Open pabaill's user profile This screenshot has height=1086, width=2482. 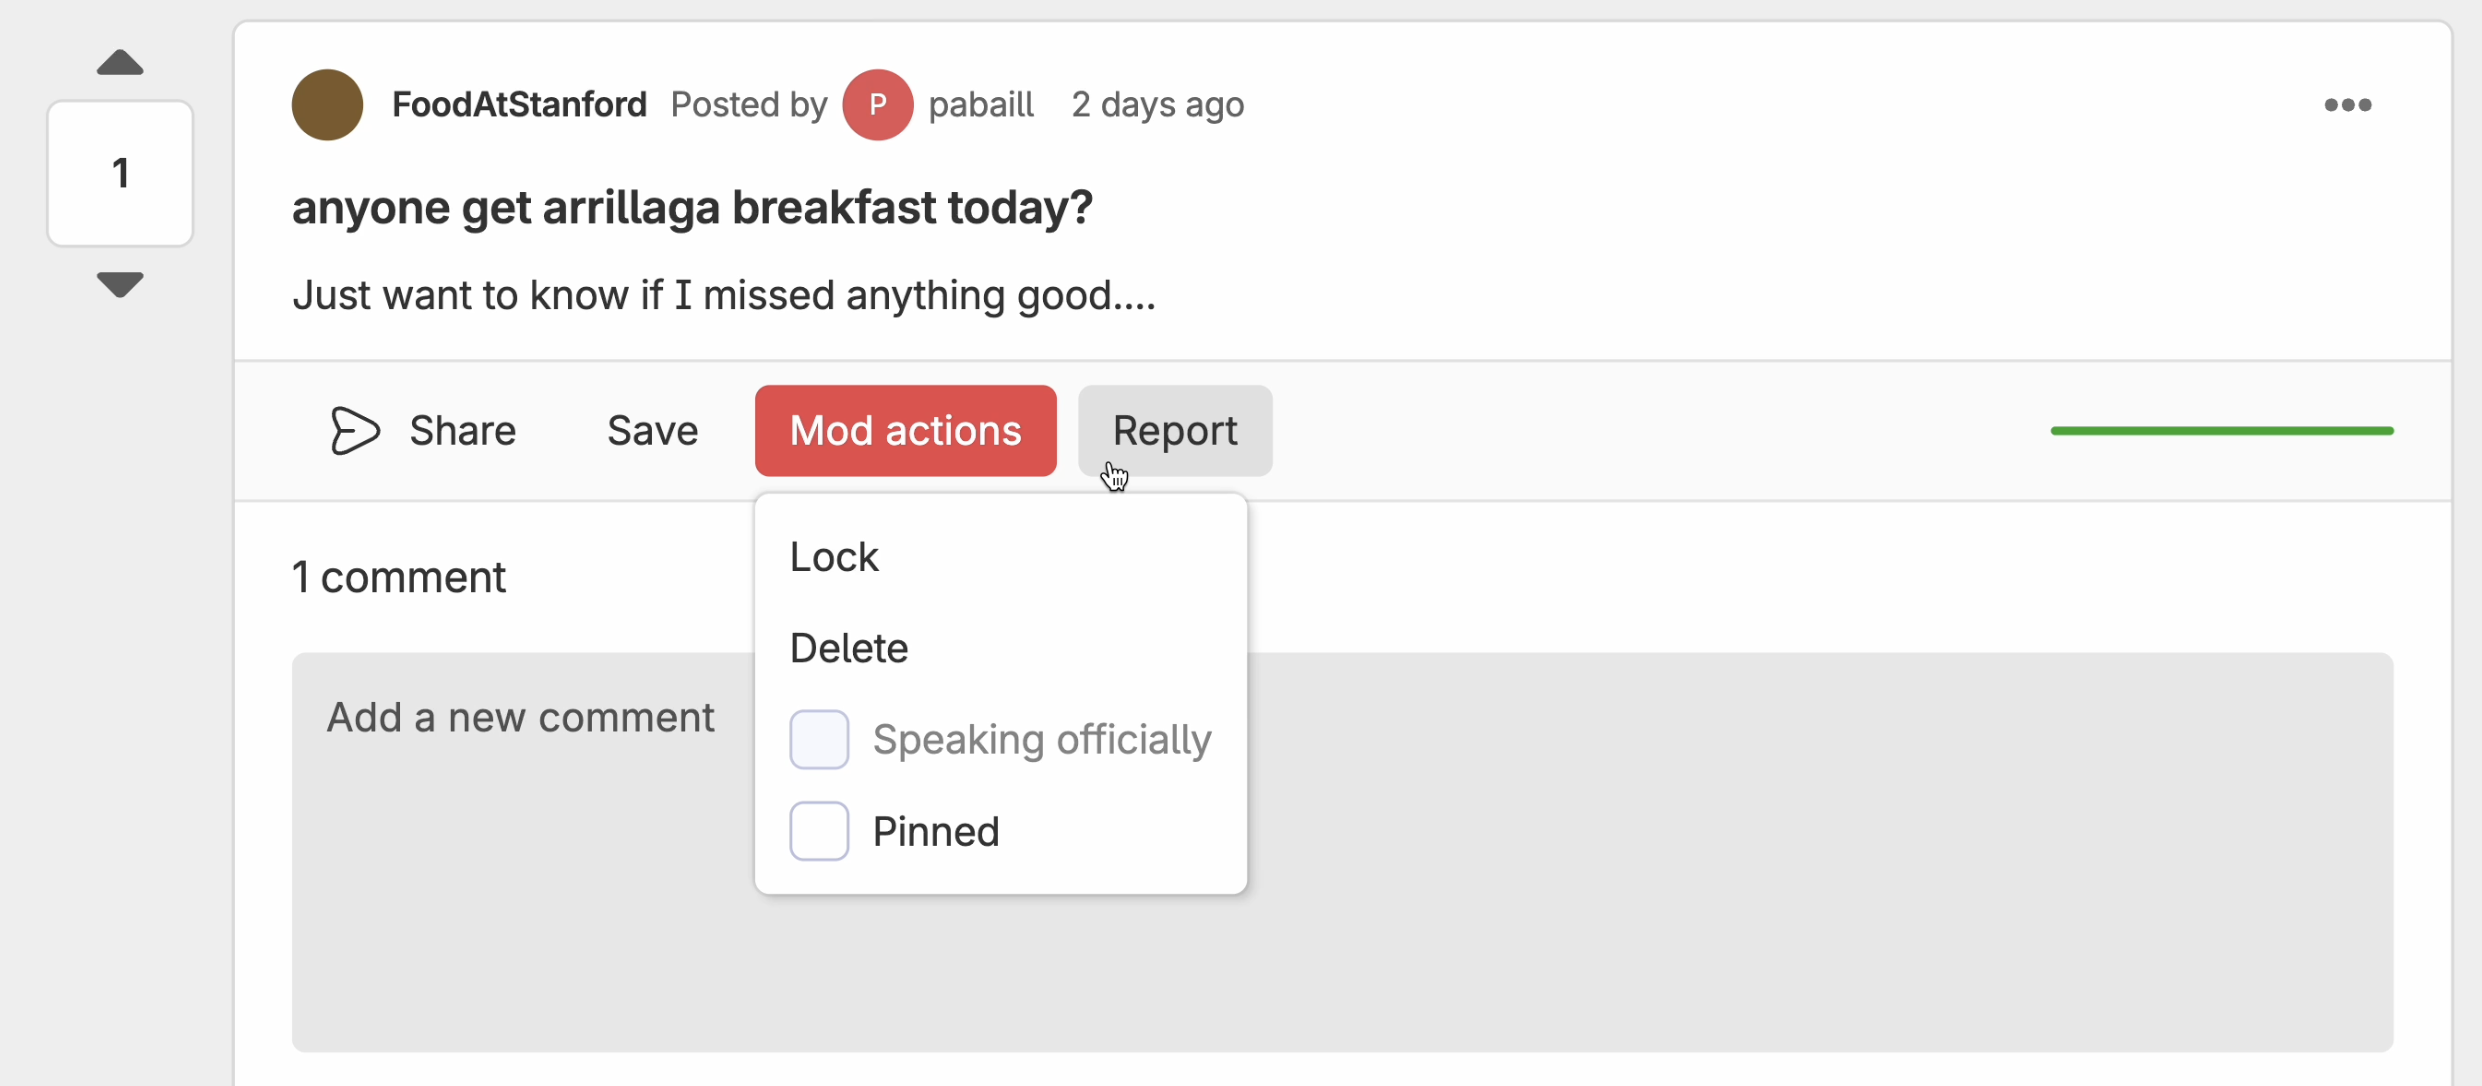(982, 103)
